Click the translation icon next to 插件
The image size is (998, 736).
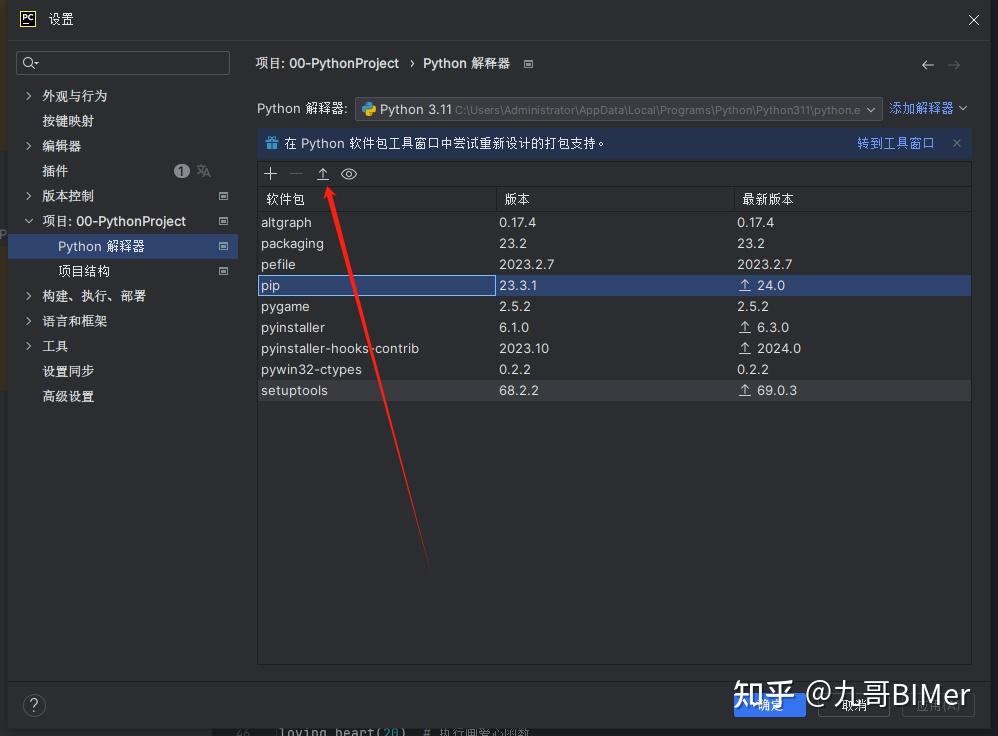(x=204, y=171)
